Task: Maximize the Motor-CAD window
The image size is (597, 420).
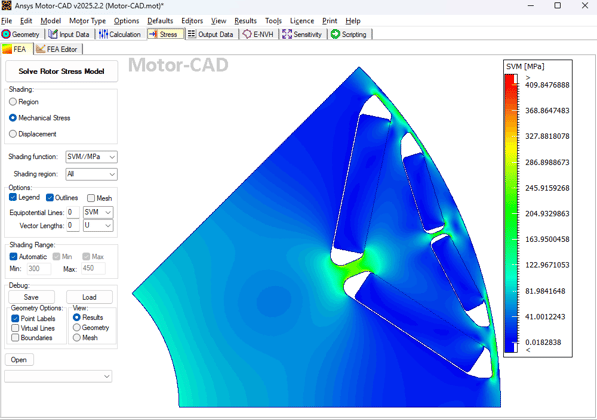Action: [557, 6]
